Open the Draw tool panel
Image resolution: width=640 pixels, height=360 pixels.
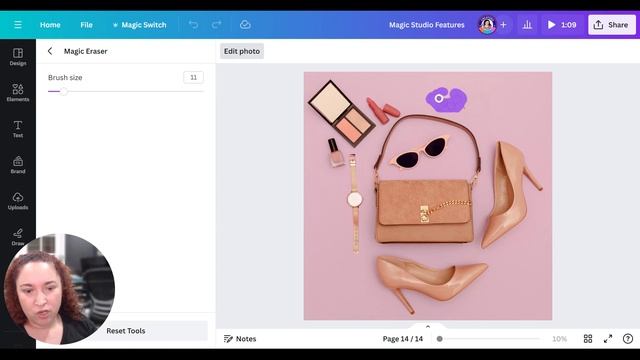point(18,237)
